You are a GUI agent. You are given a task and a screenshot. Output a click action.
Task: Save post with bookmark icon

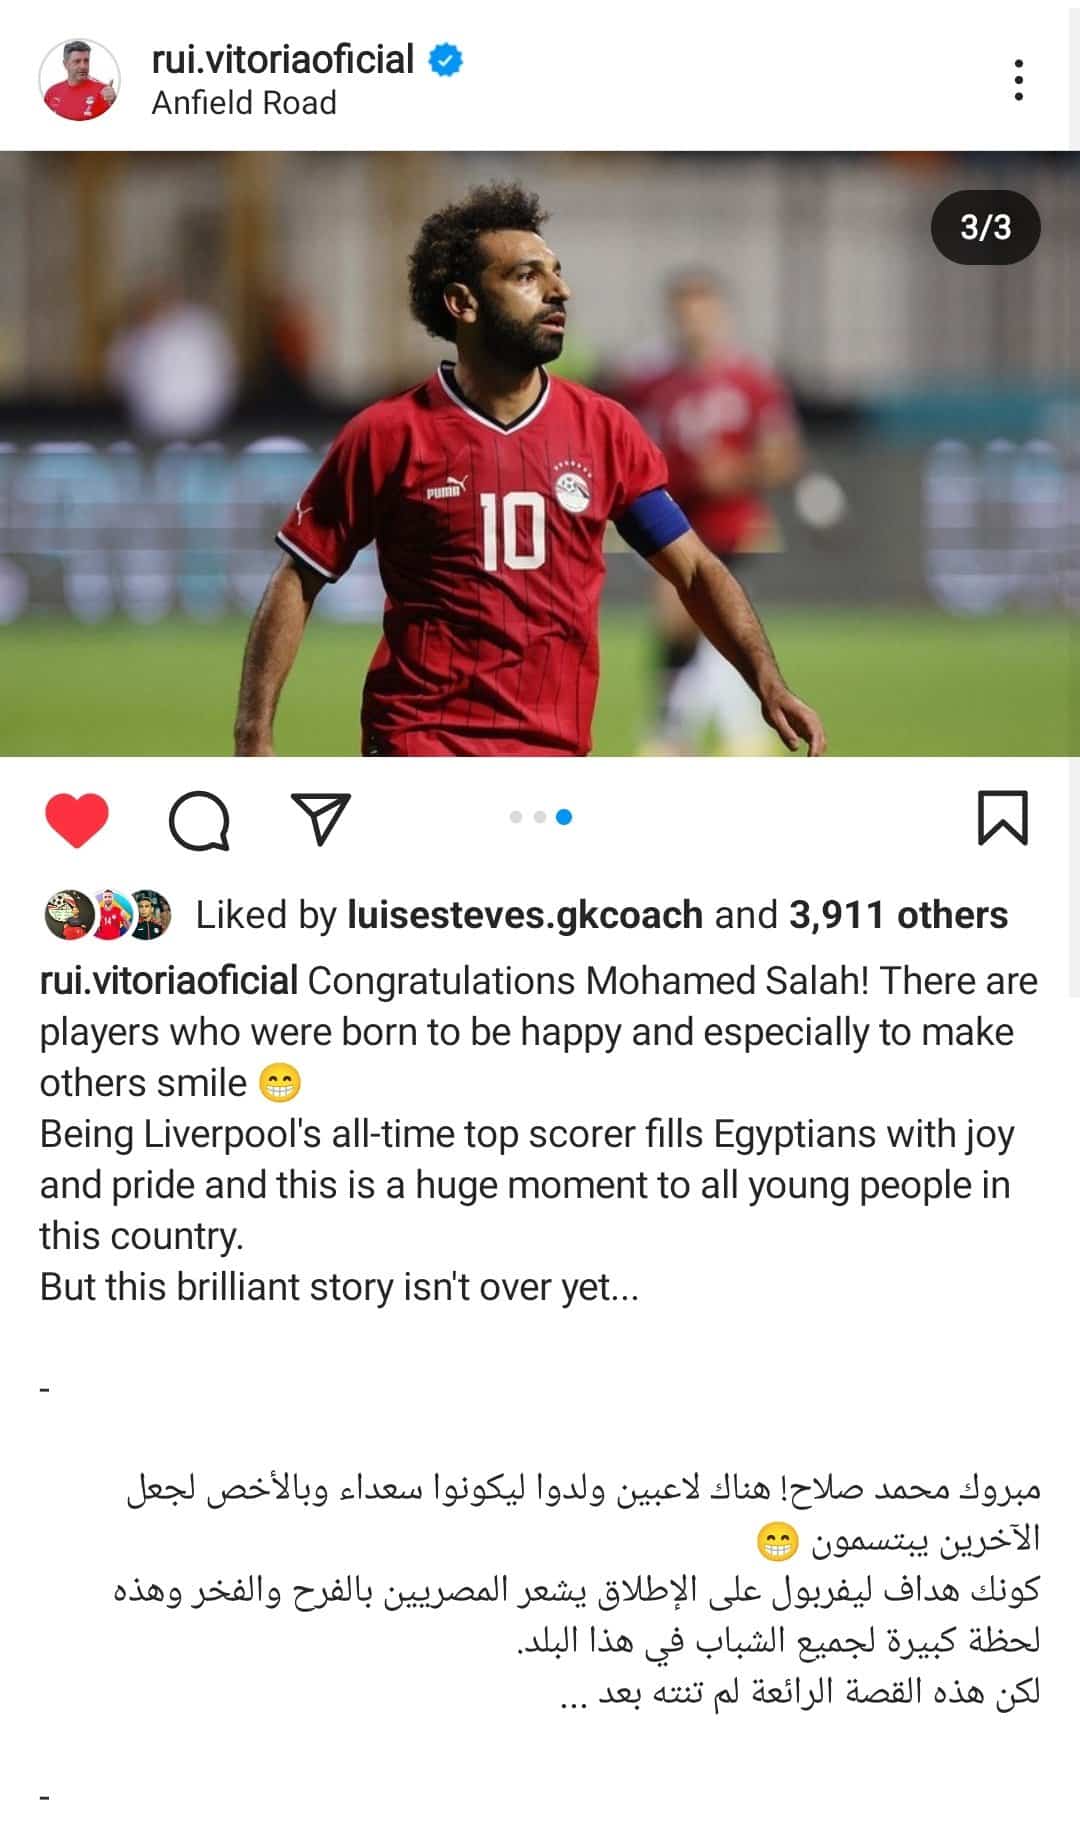pyautogui.click(x=1002, y=818)
